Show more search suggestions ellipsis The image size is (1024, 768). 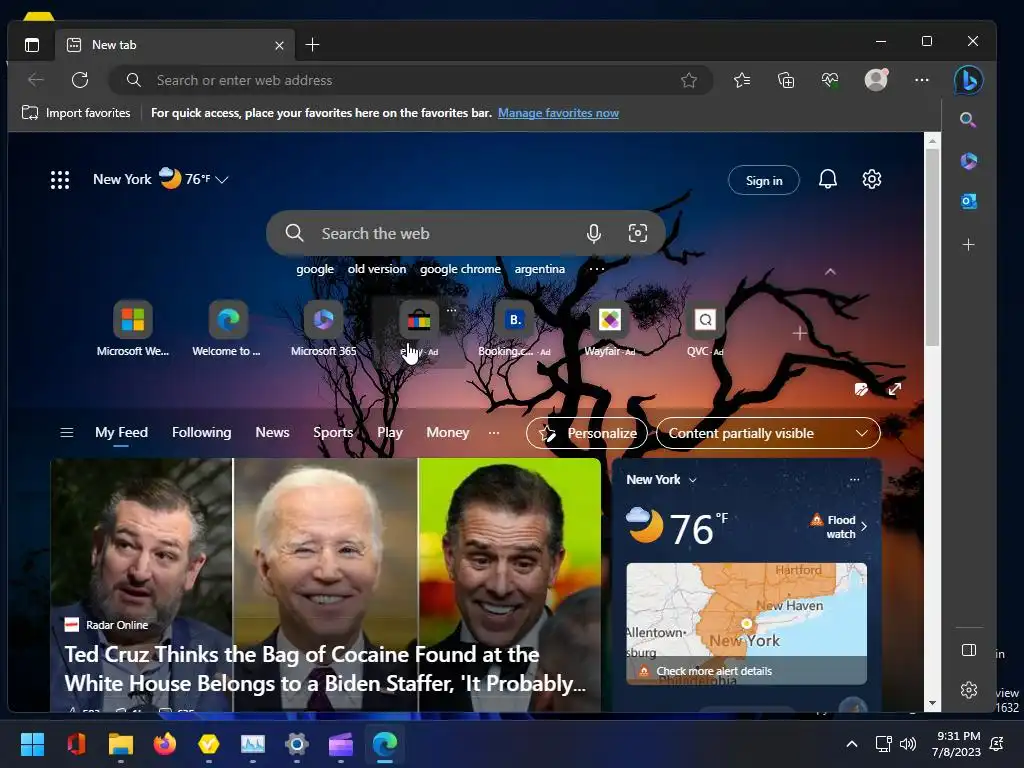pyautogui.click(x=597, y=269)
